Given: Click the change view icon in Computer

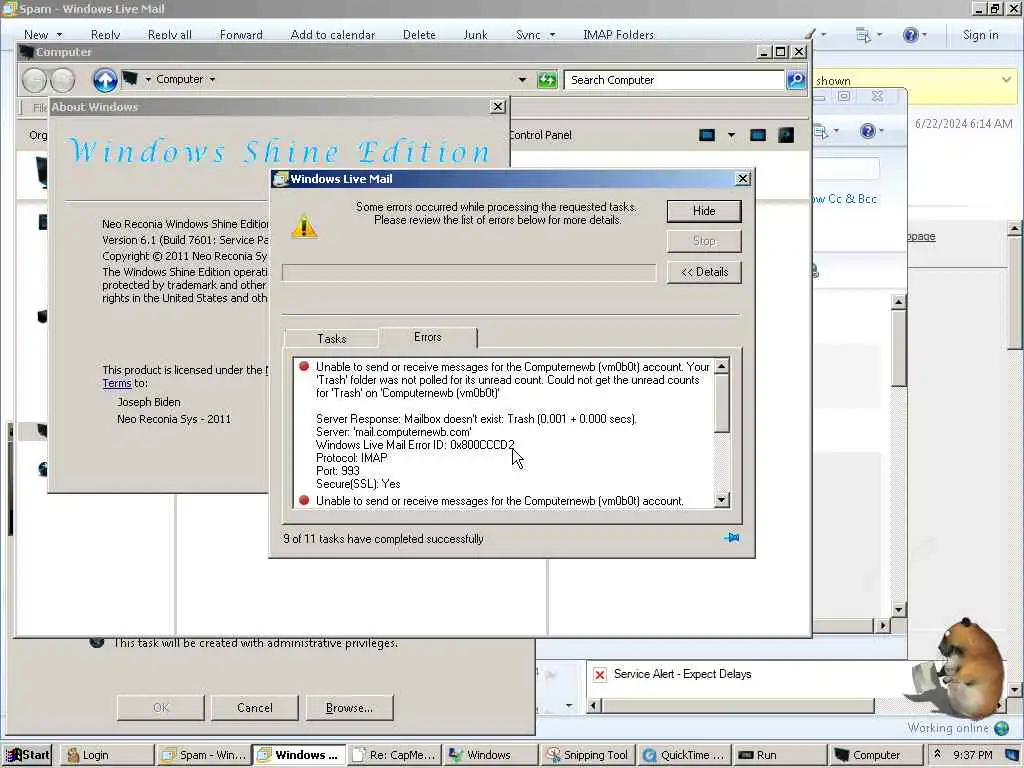Looking at the screenshot, I should (707, 135).
